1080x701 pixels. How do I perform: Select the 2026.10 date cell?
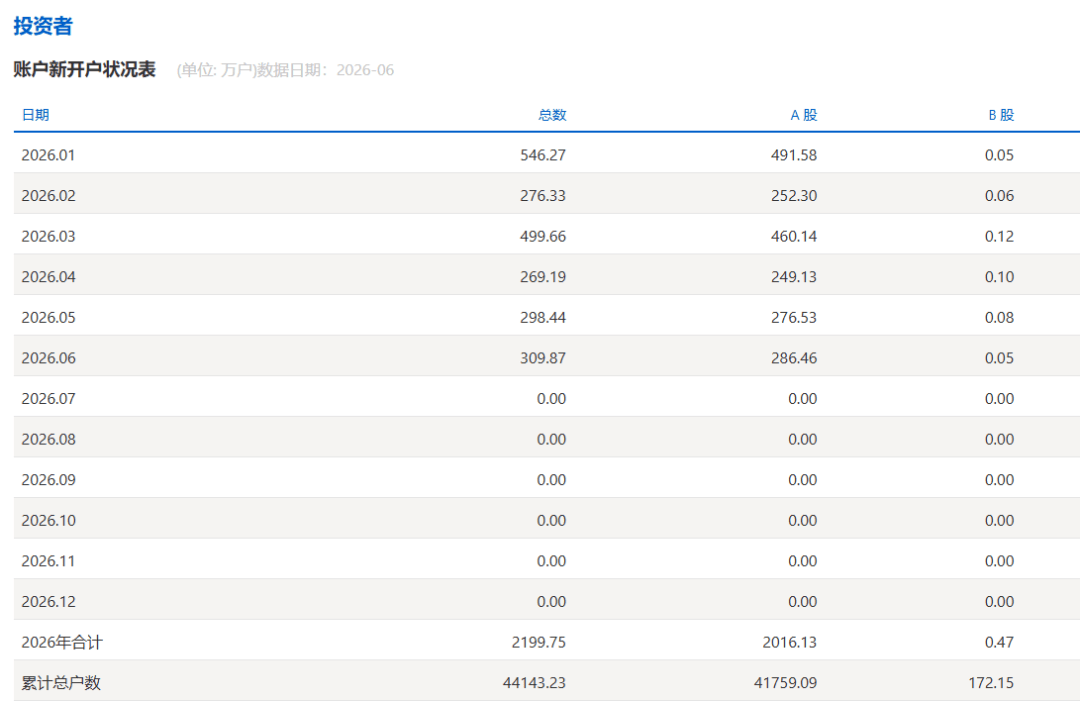[x=48, y=521]
